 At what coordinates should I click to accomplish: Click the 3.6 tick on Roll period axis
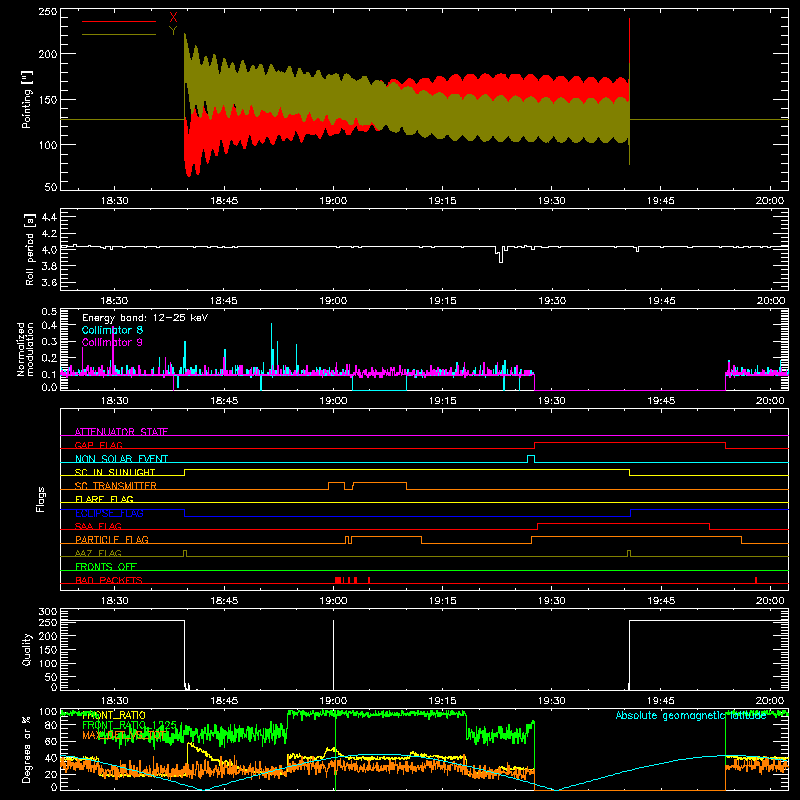tap(49, 282)
